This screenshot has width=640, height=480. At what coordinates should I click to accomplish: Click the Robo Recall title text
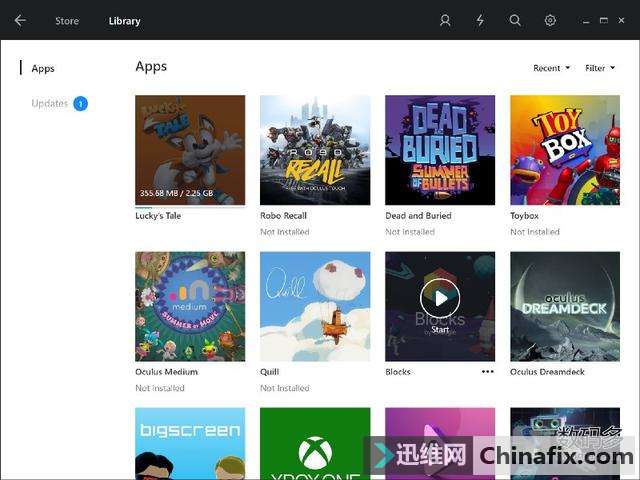point(283,216)
